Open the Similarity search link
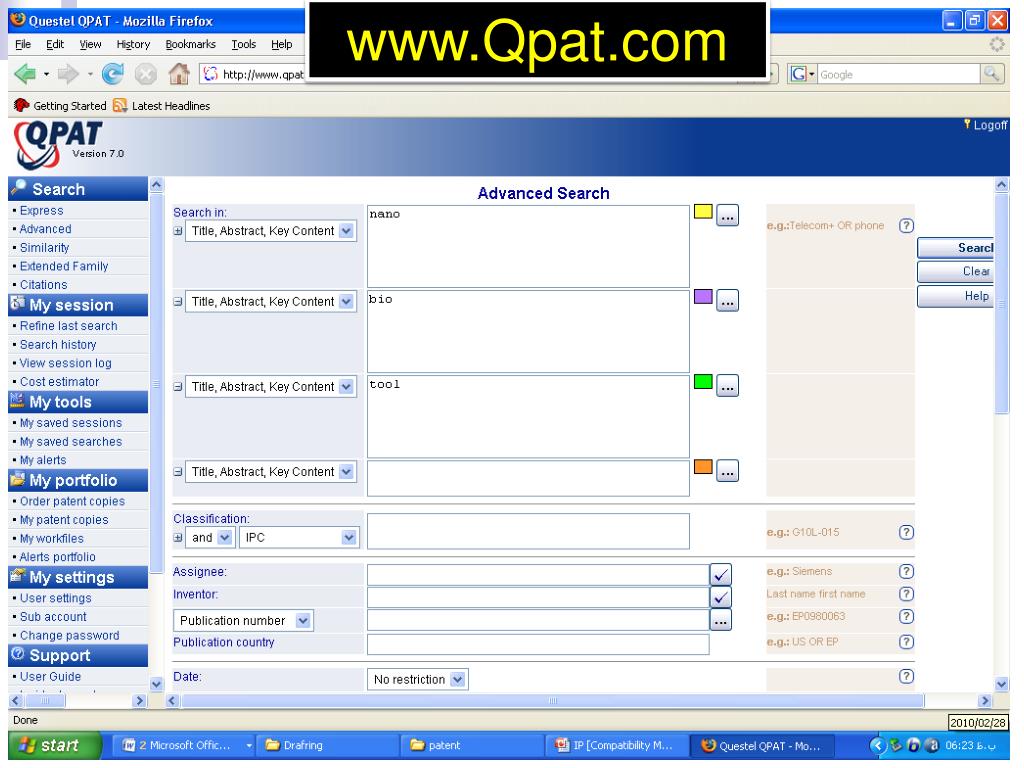Screen dimensions: 1024x768 tap(44, 248)
